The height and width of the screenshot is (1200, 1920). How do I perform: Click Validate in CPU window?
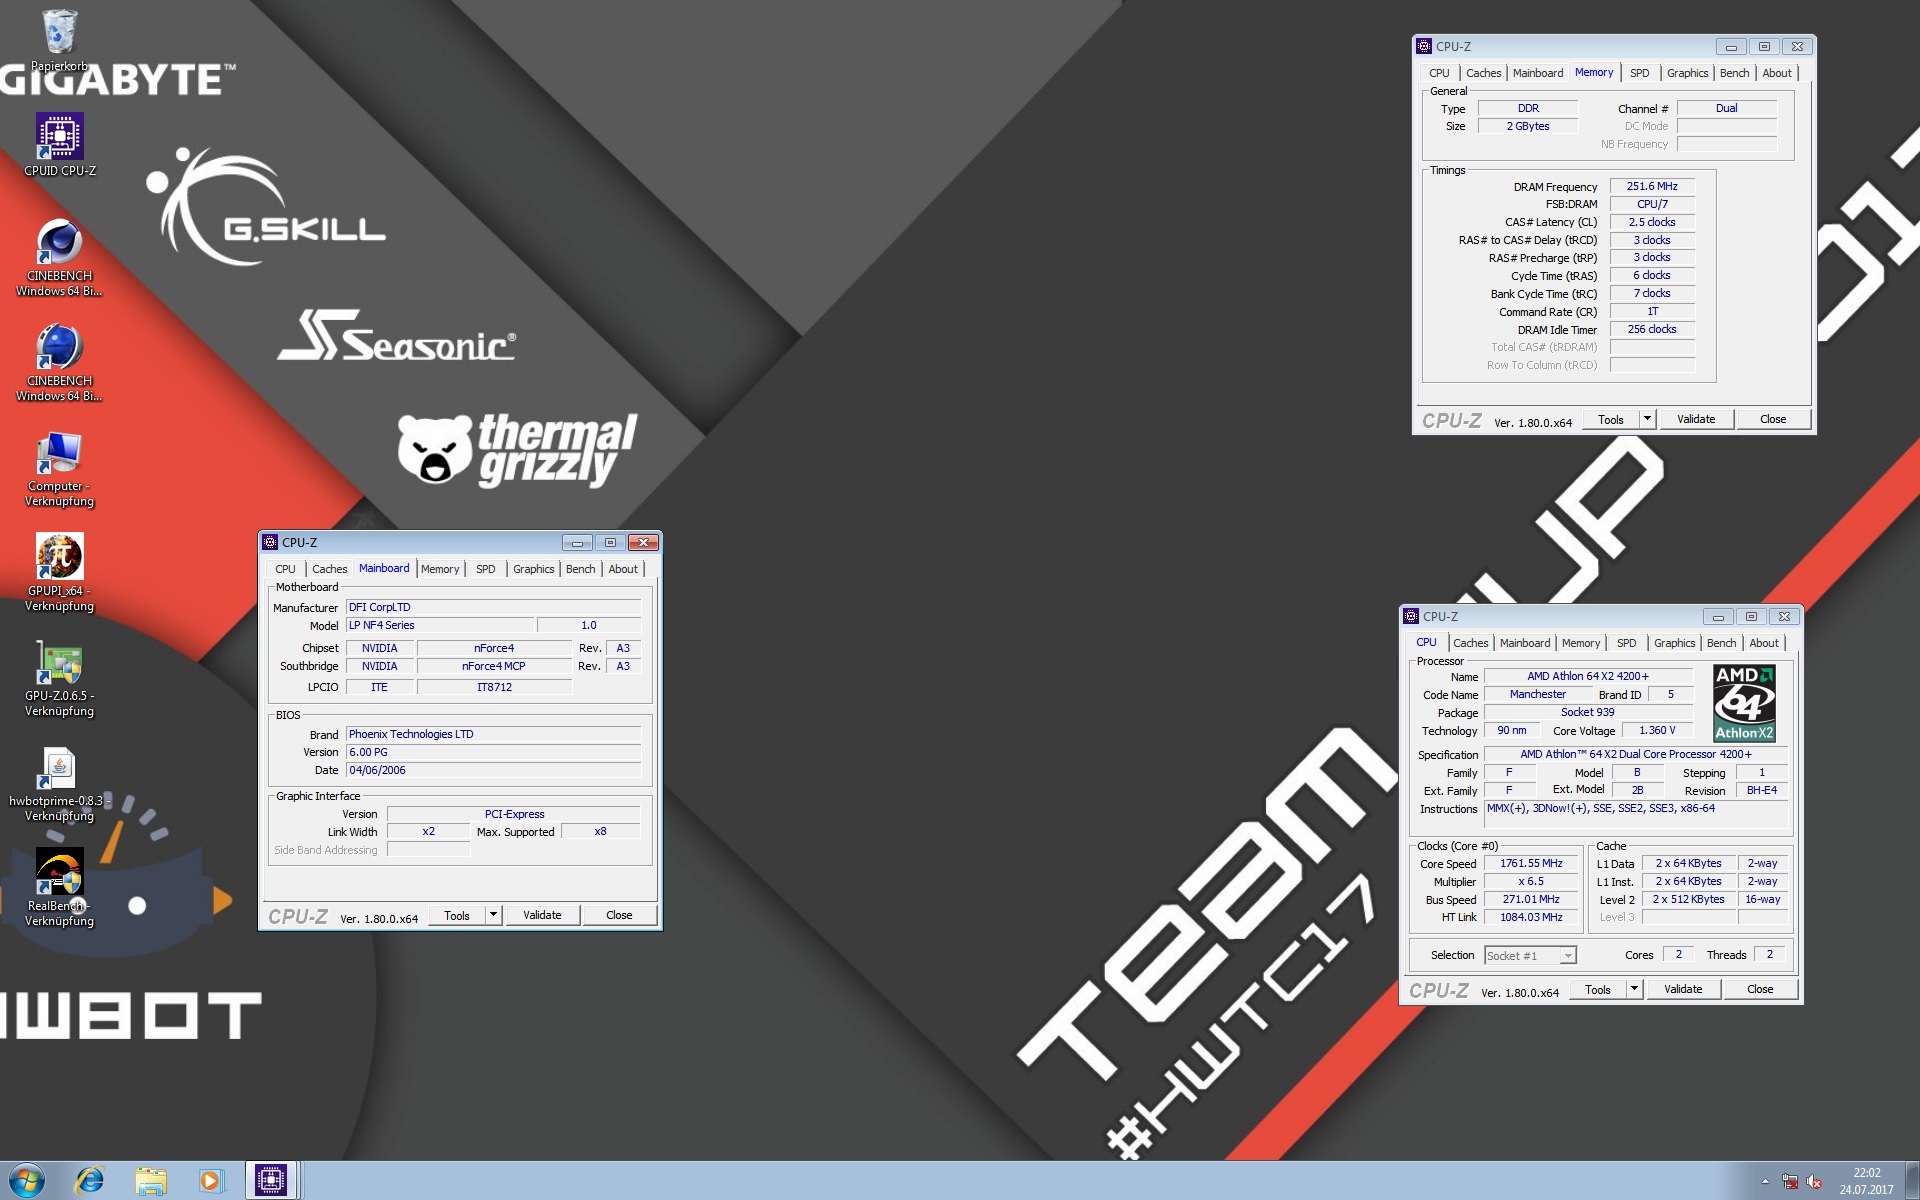(x=1683, y=989)
